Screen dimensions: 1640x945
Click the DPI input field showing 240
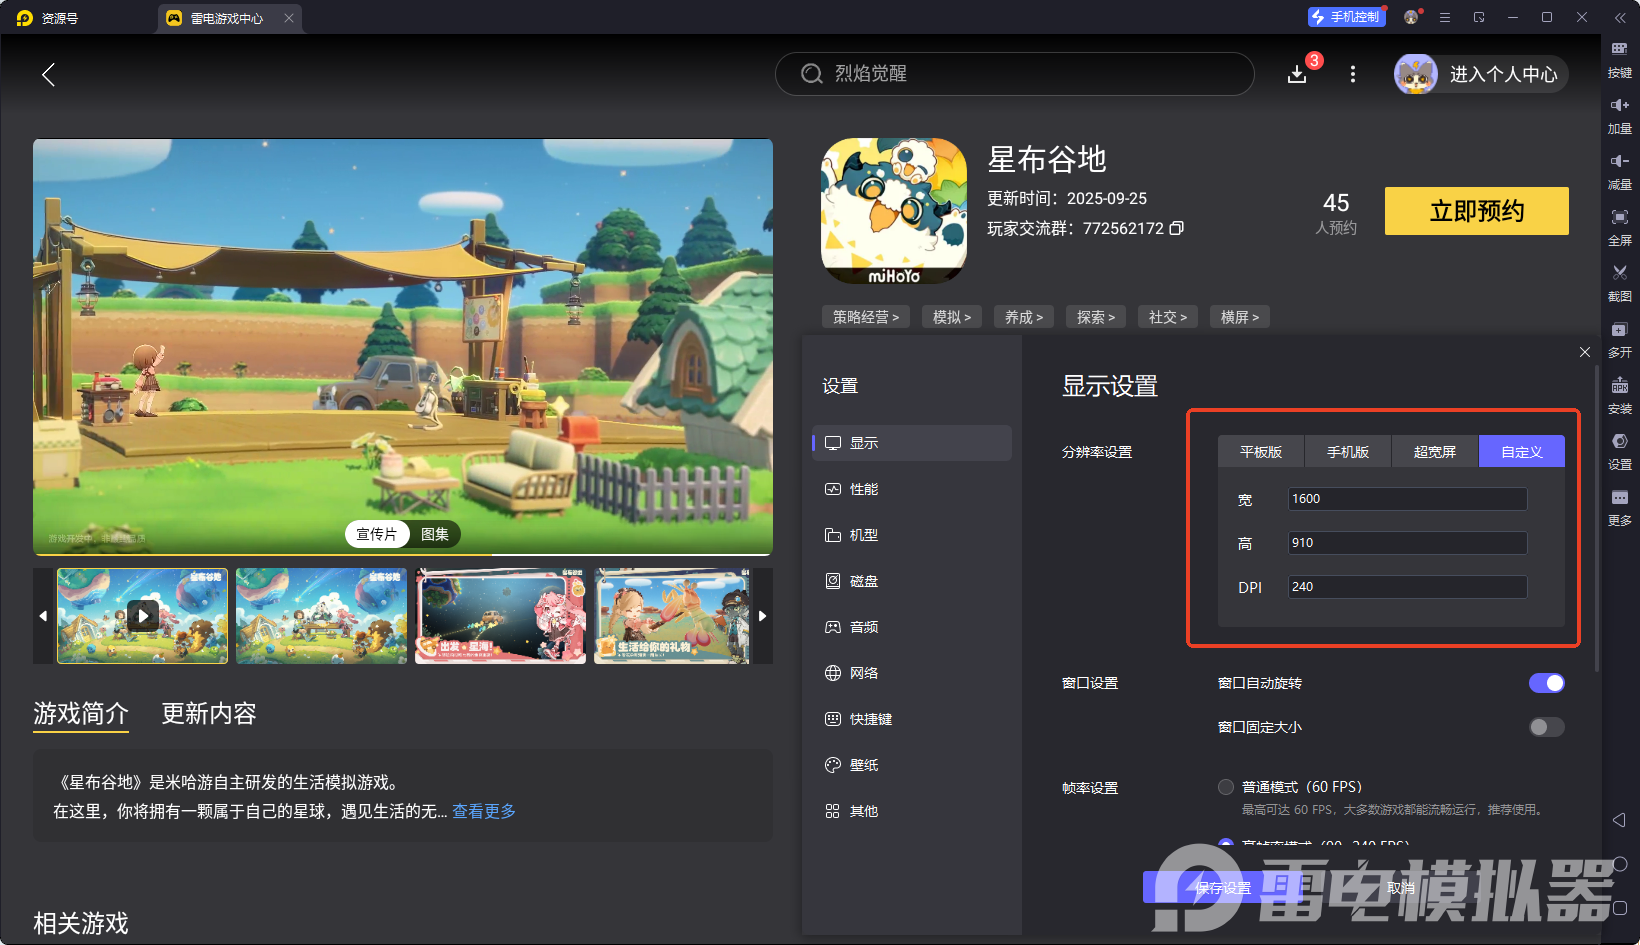coord(1406,587)
